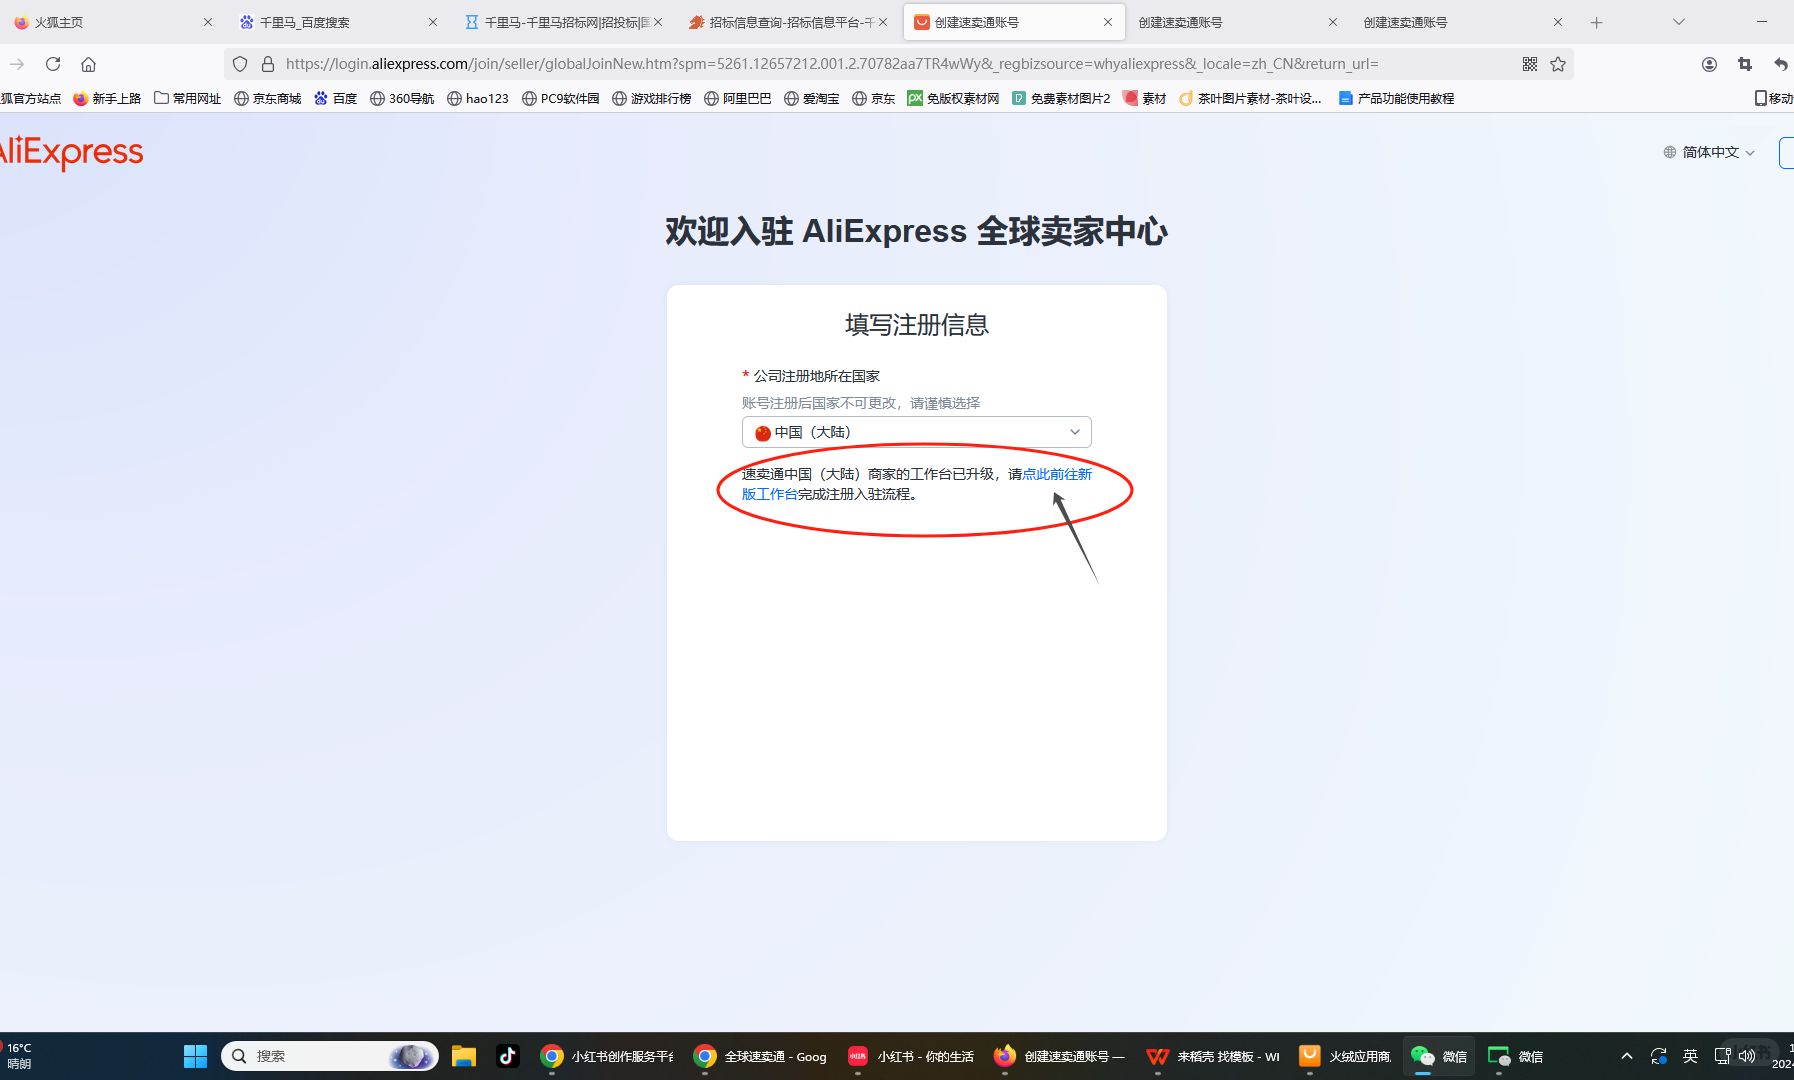Follow the 点此前往新版工作台 link
This screenshot has width=1794, height=1080.
[1057, 474]
